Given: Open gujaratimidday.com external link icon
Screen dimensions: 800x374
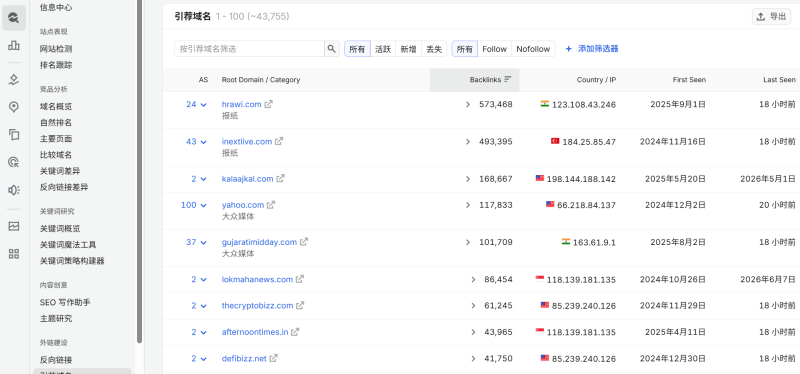Looking at the screenshot, I should (304, 242).
